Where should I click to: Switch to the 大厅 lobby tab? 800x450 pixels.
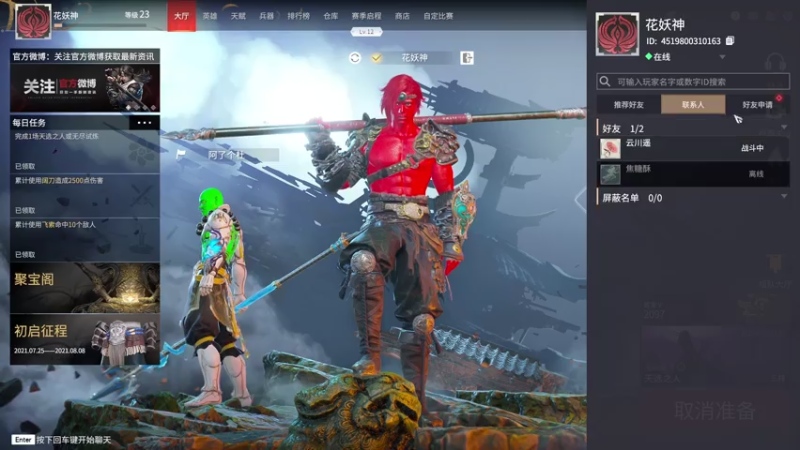pyautogui.click(x=182, y=16)
